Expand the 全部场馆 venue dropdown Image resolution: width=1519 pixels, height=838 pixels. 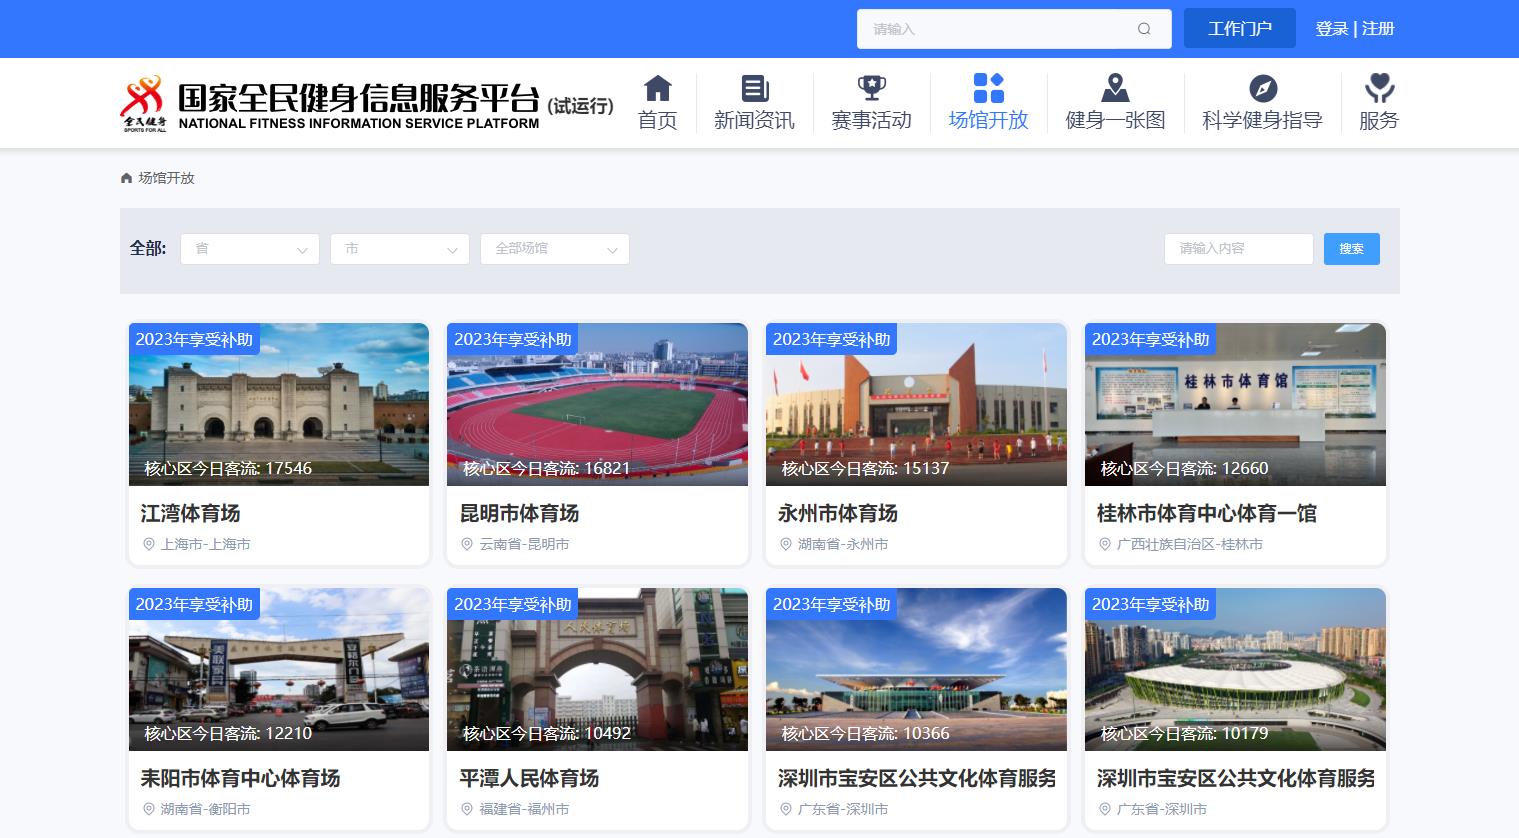coord(554,249)
